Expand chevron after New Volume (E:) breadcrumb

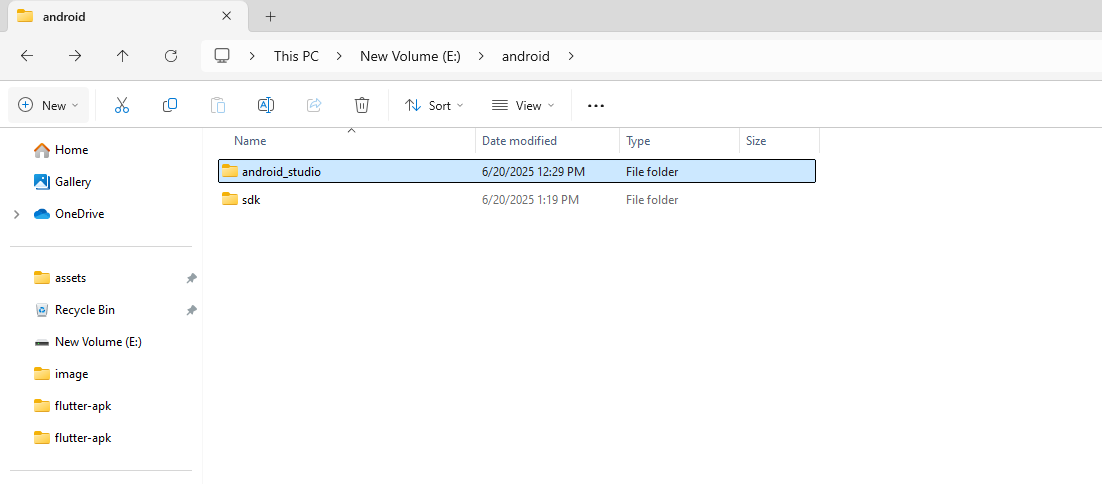[481, 56]
